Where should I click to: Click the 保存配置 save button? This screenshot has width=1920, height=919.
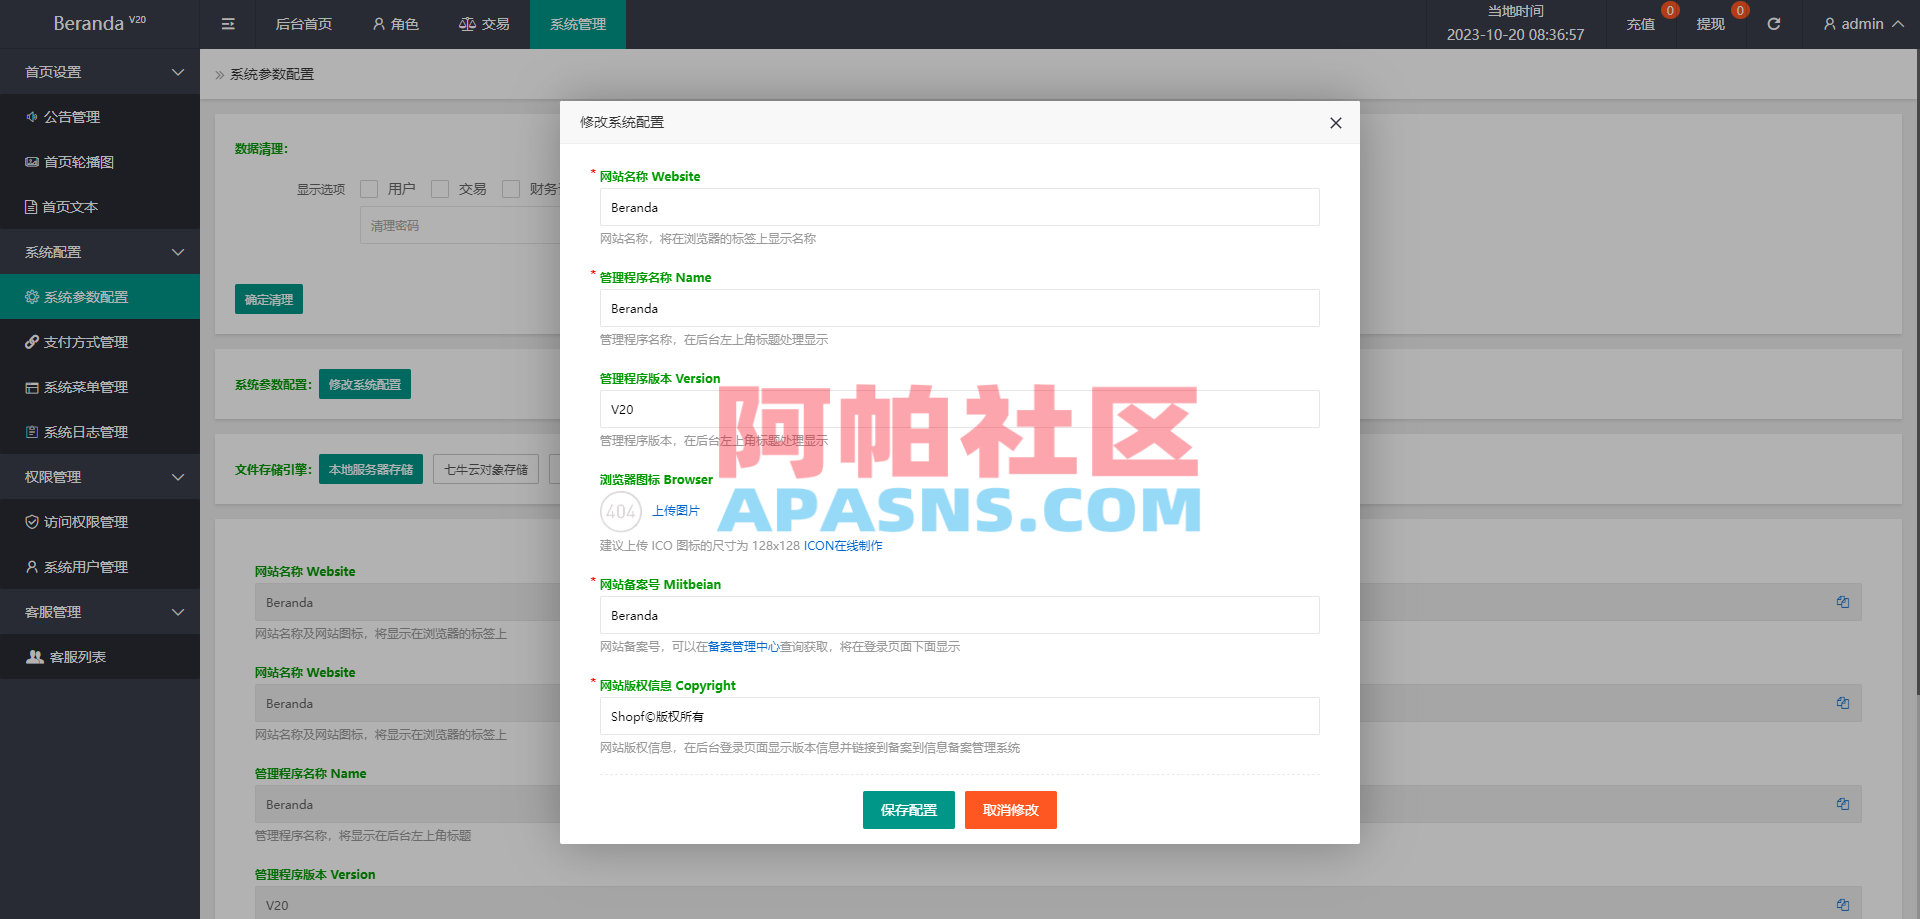tap(908, 810)
